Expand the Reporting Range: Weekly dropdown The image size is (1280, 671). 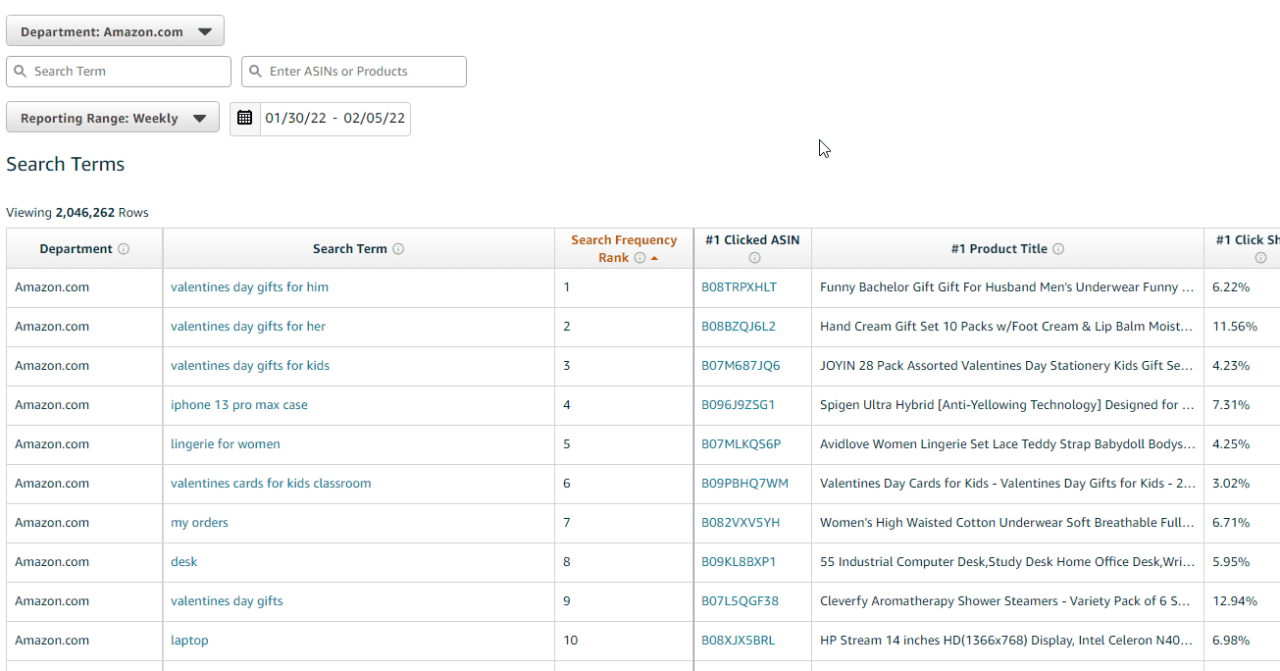coord(112,118)
